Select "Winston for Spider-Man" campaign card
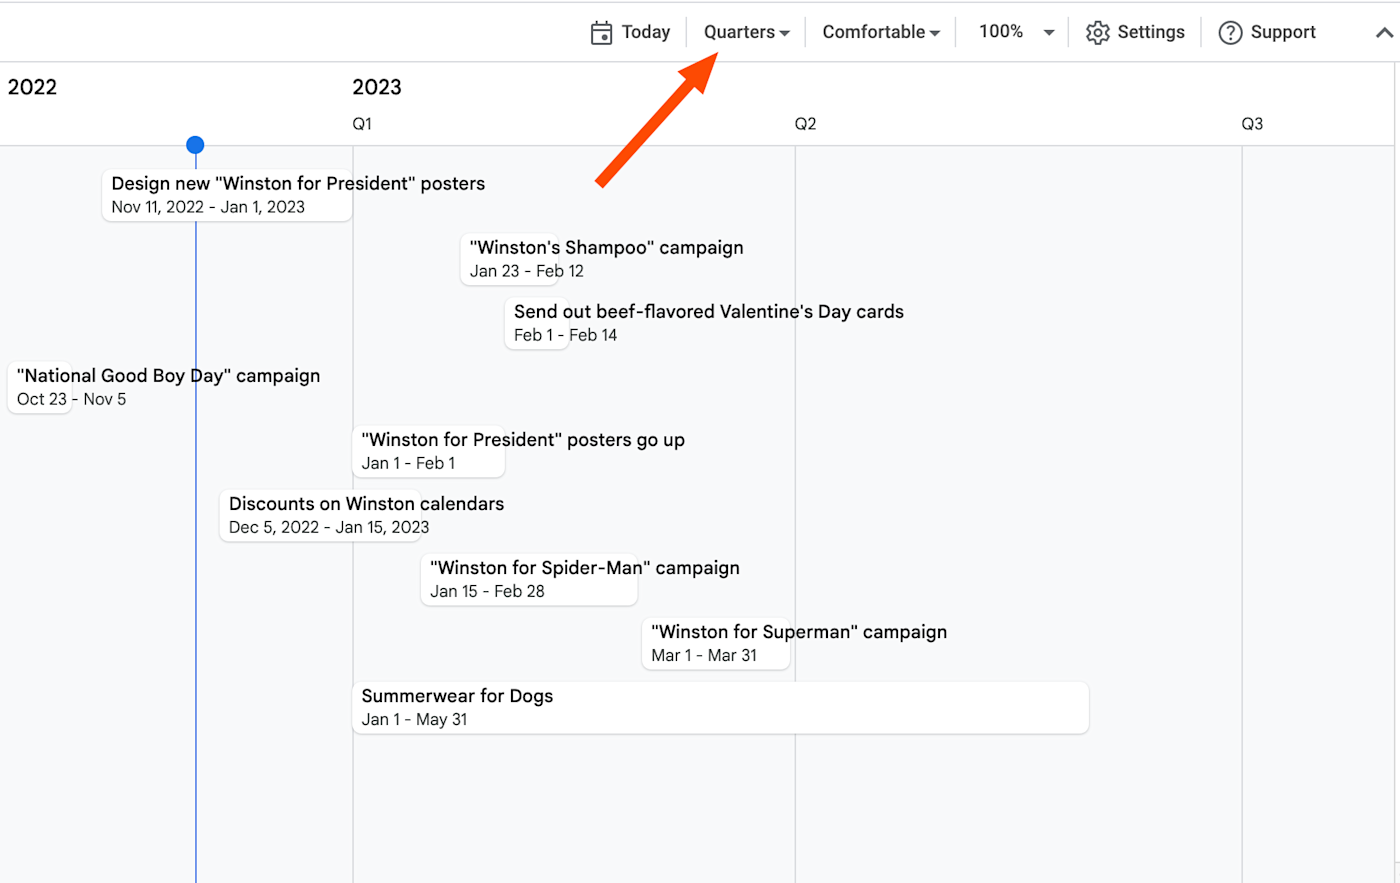1400x883 pixels. (529, 580)
